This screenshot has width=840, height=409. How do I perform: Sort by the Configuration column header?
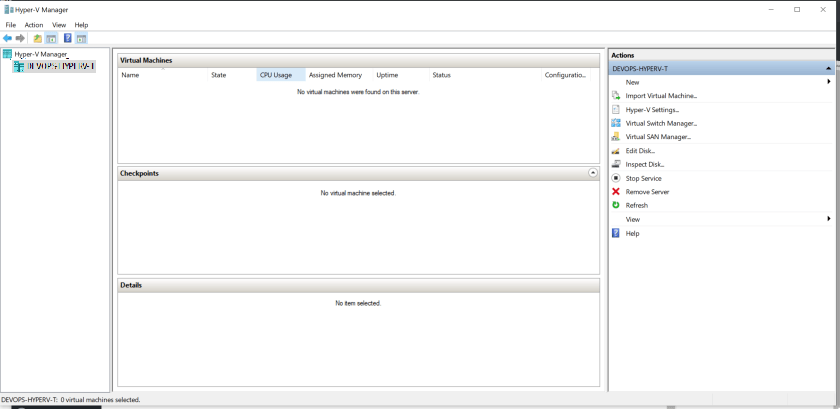(566, 75)
